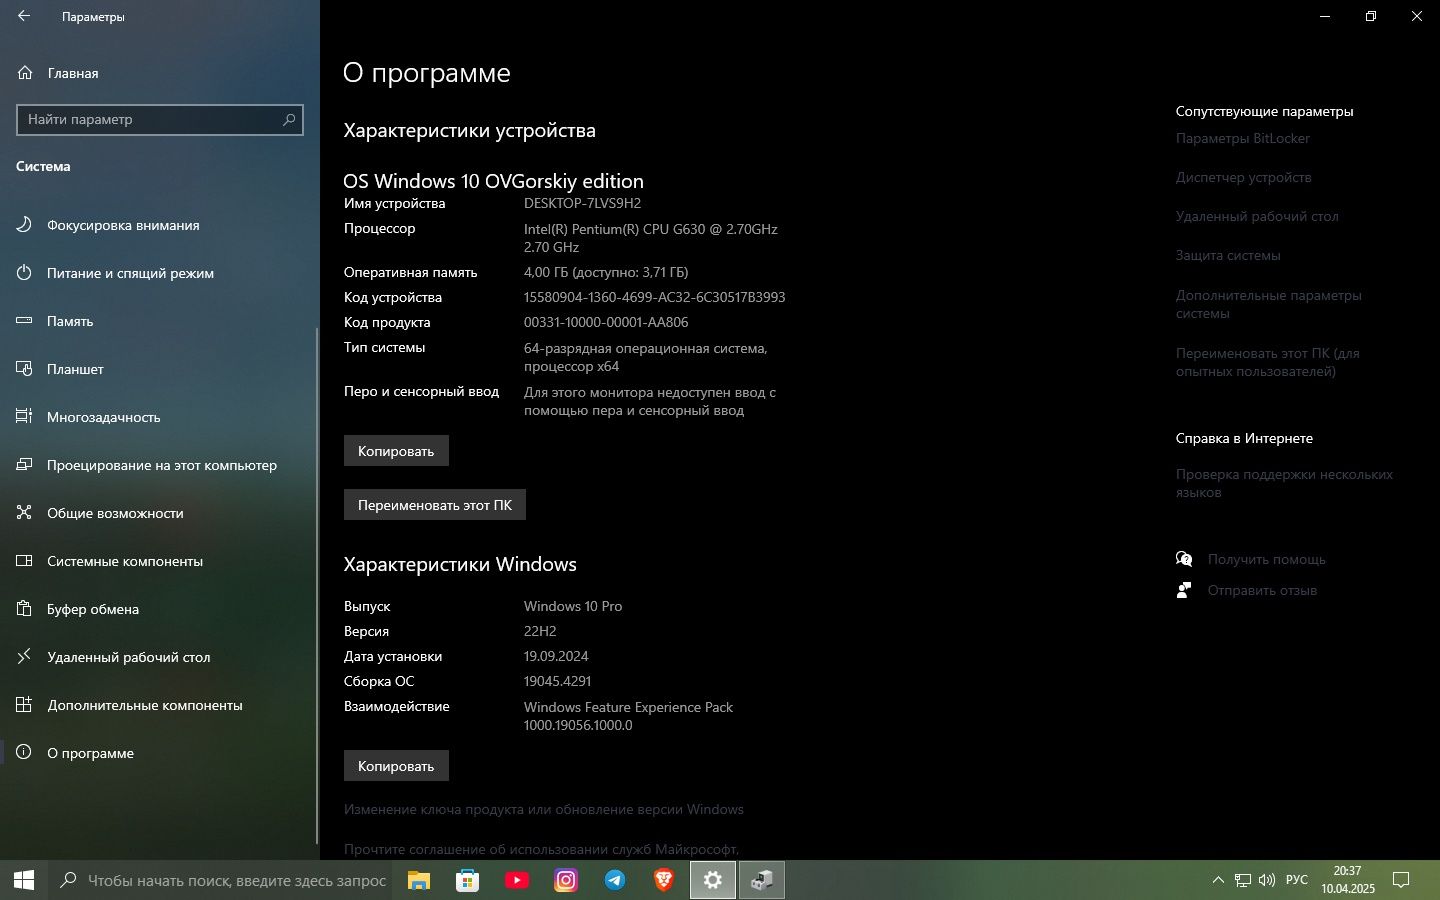
Task: Click Копировать under device specifications
Action: 396,451
